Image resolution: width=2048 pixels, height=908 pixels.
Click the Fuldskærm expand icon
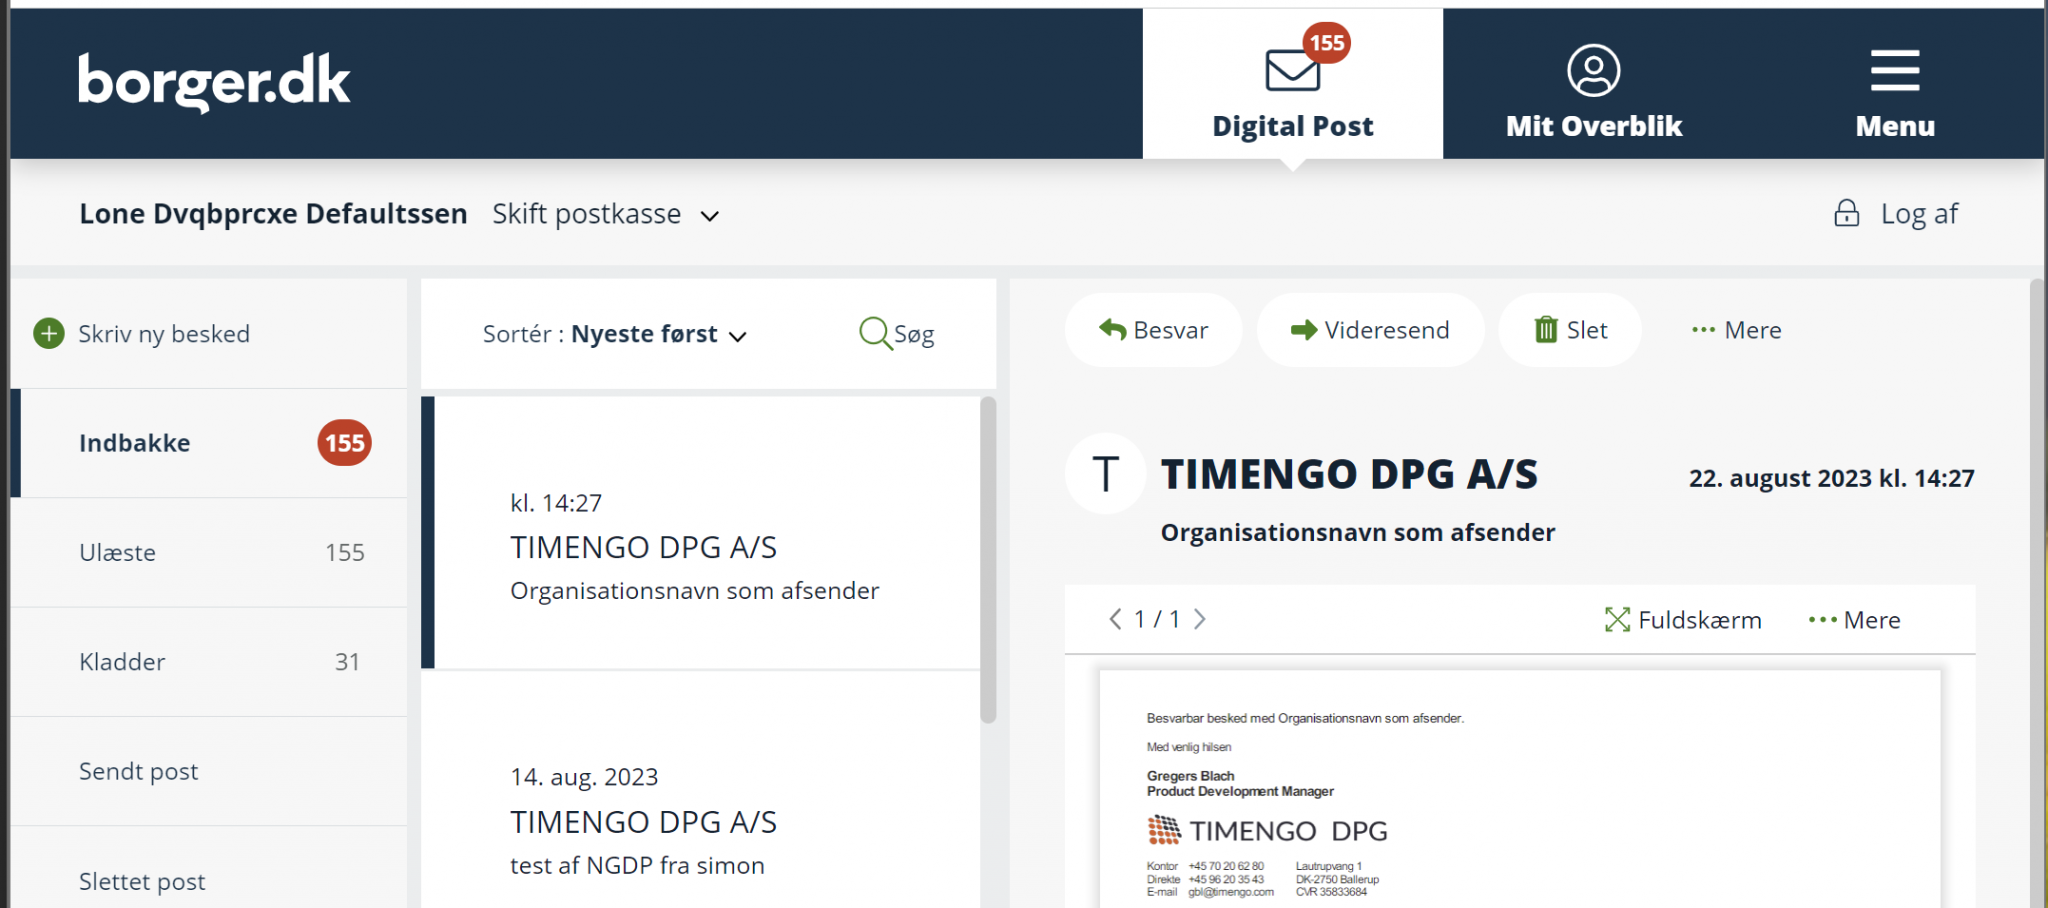pos(1616,620)
